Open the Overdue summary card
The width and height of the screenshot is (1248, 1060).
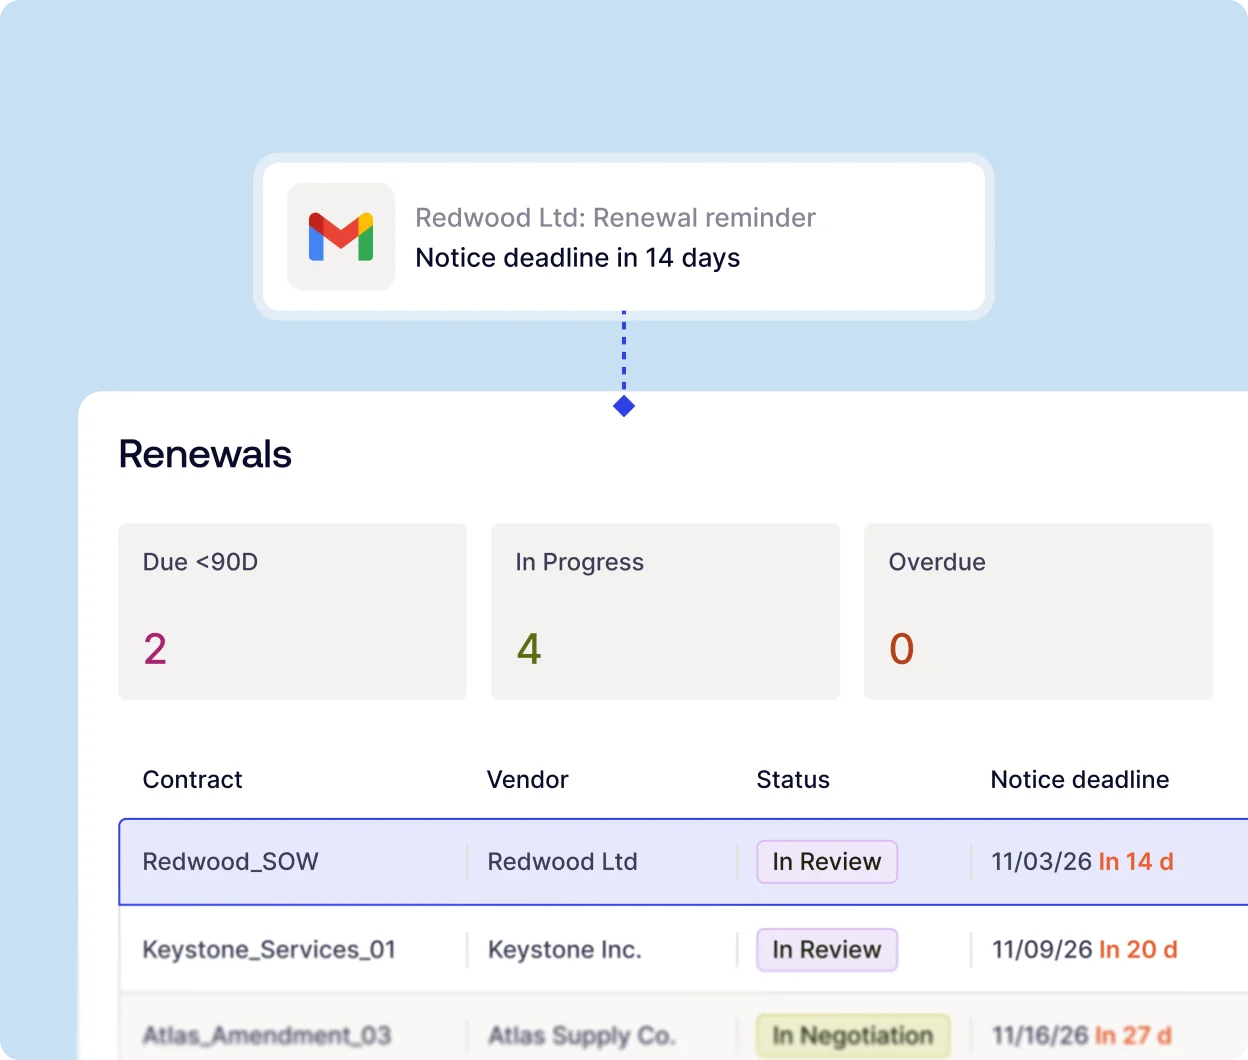1038,612
